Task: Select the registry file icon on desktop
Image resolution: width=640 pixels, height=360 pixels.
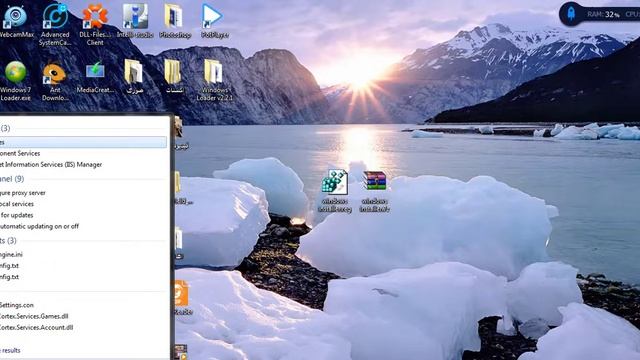Action: click(335, 191)
